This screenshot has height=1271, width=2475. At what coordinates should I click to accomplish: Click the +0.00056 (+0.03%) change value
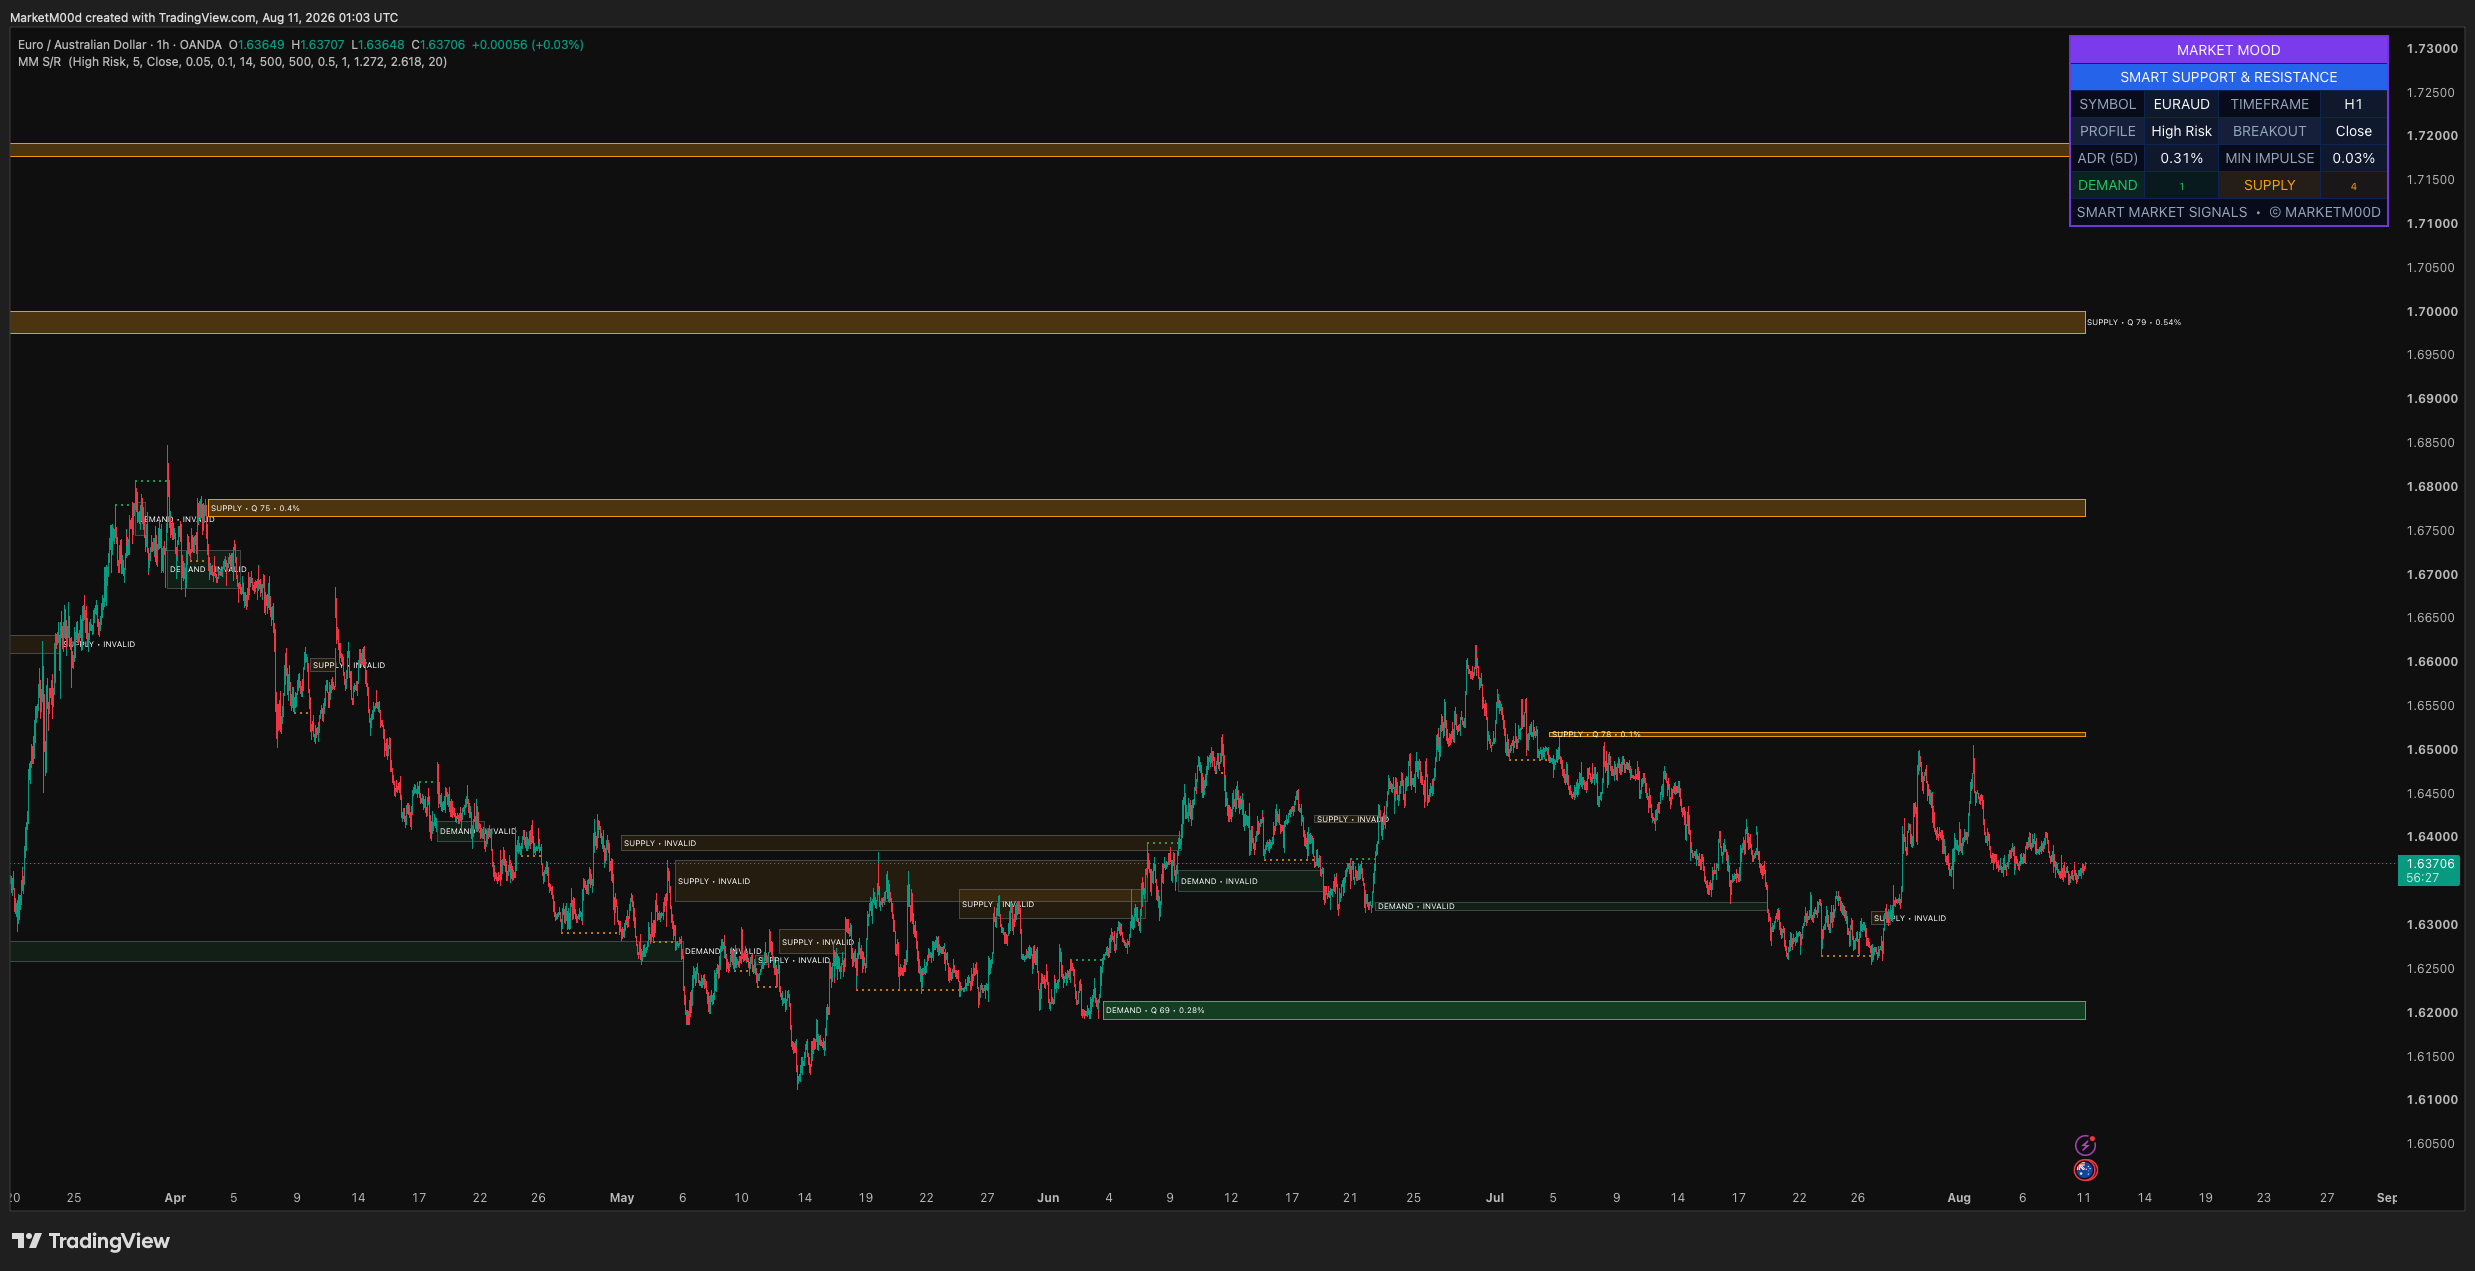[x=528, y=45]
